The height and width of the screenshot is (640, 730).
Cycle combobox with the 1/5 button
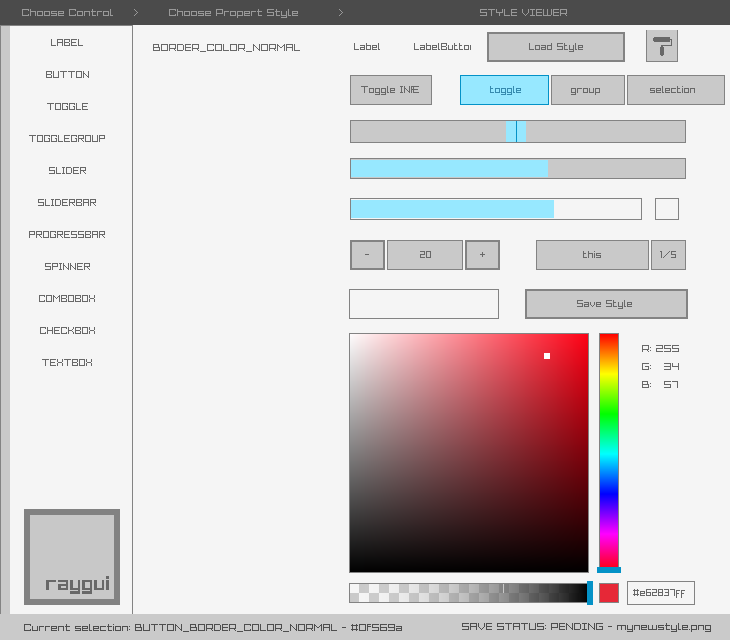coord(668,255)
